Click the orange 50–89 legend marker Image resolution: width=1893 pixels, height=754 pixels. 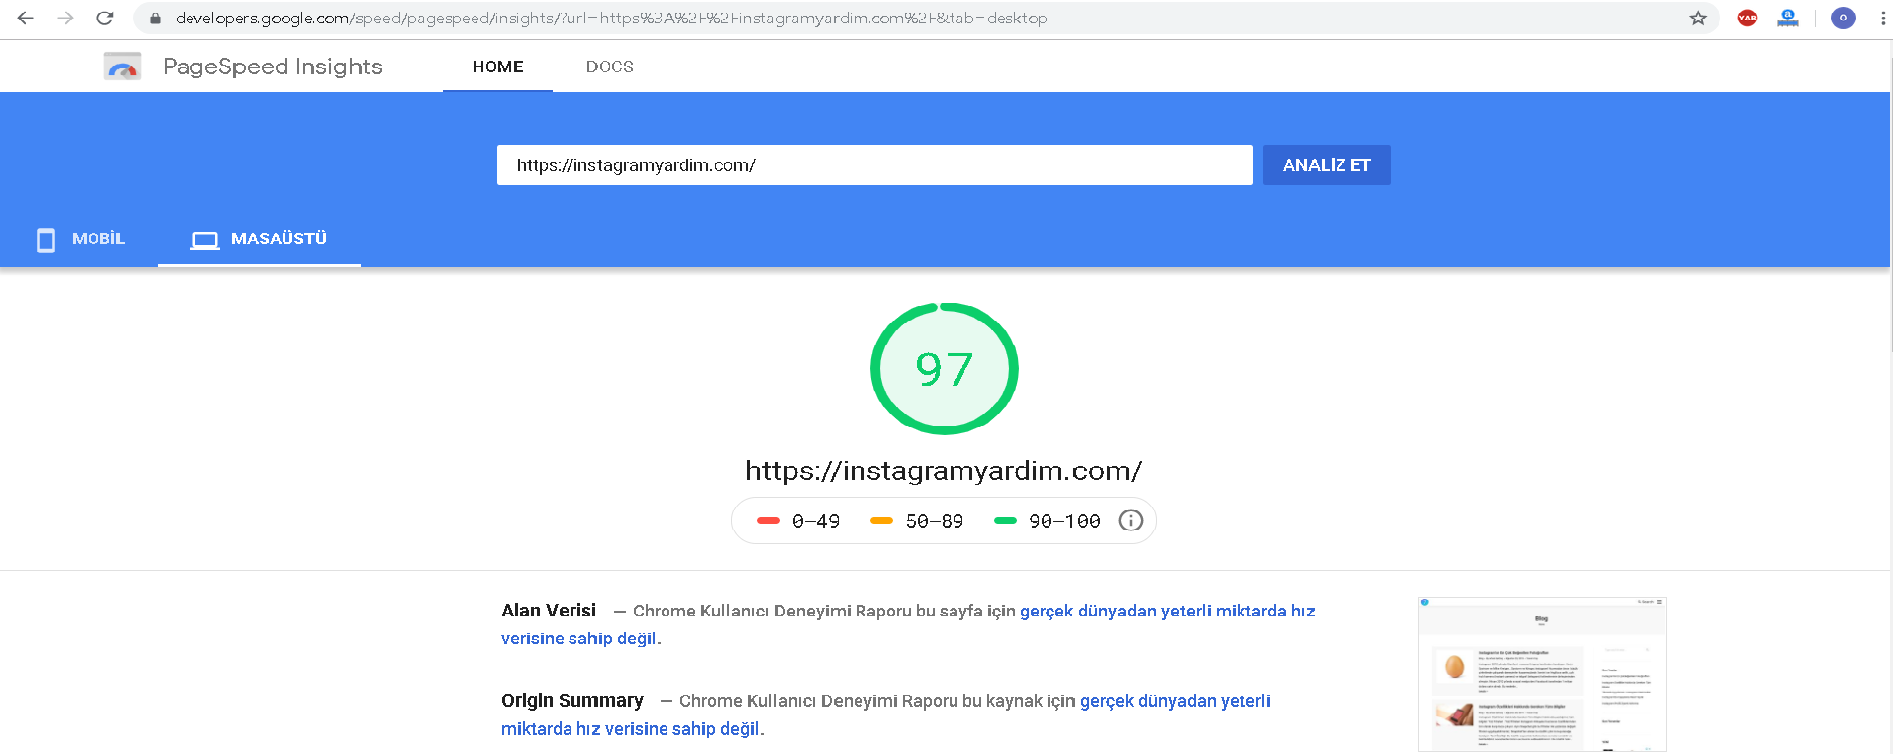point(881,520)
